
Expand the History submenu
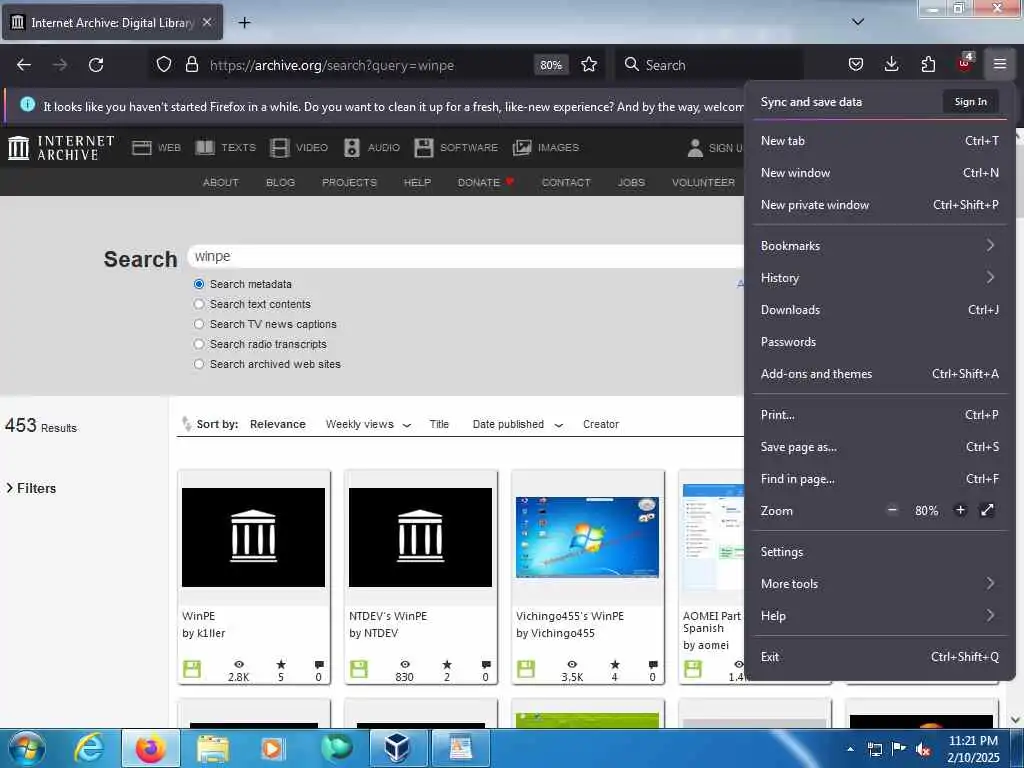[x=879, y=278]
